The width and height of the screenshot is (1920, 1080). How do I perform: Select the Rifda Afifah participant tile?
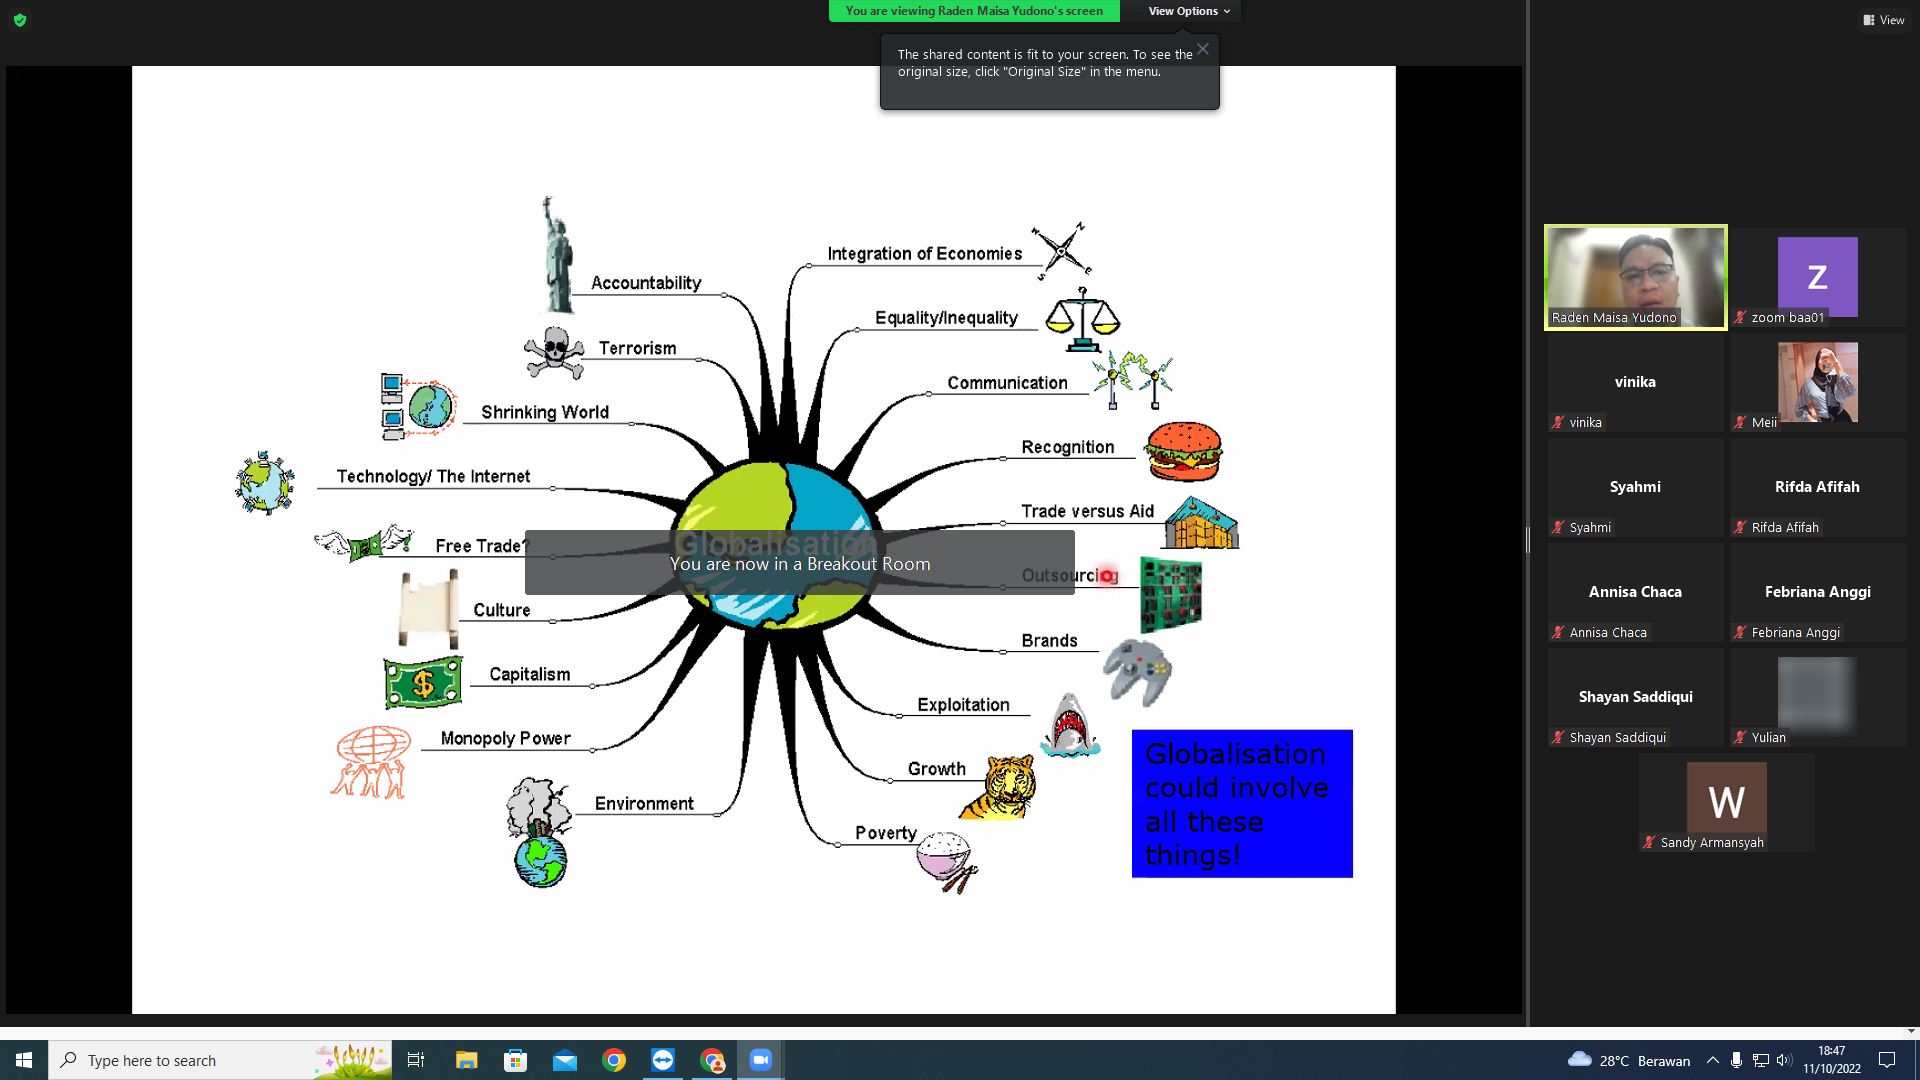(x=1818, y=487)
